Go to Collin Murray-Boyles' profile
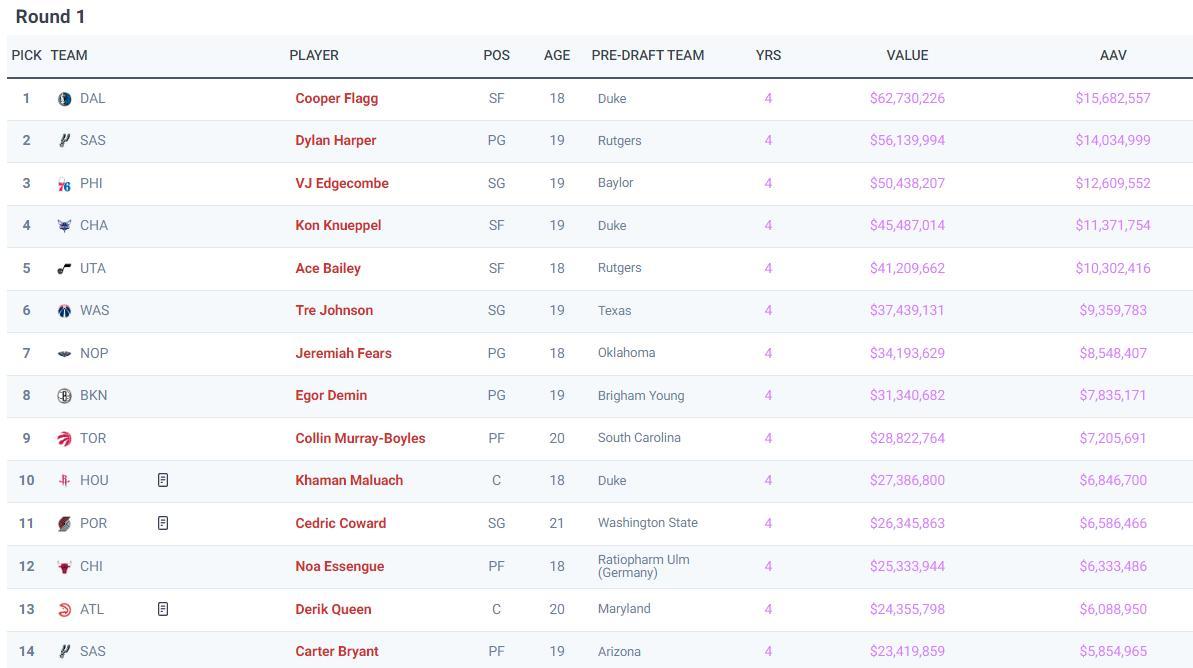 point(360,439)
